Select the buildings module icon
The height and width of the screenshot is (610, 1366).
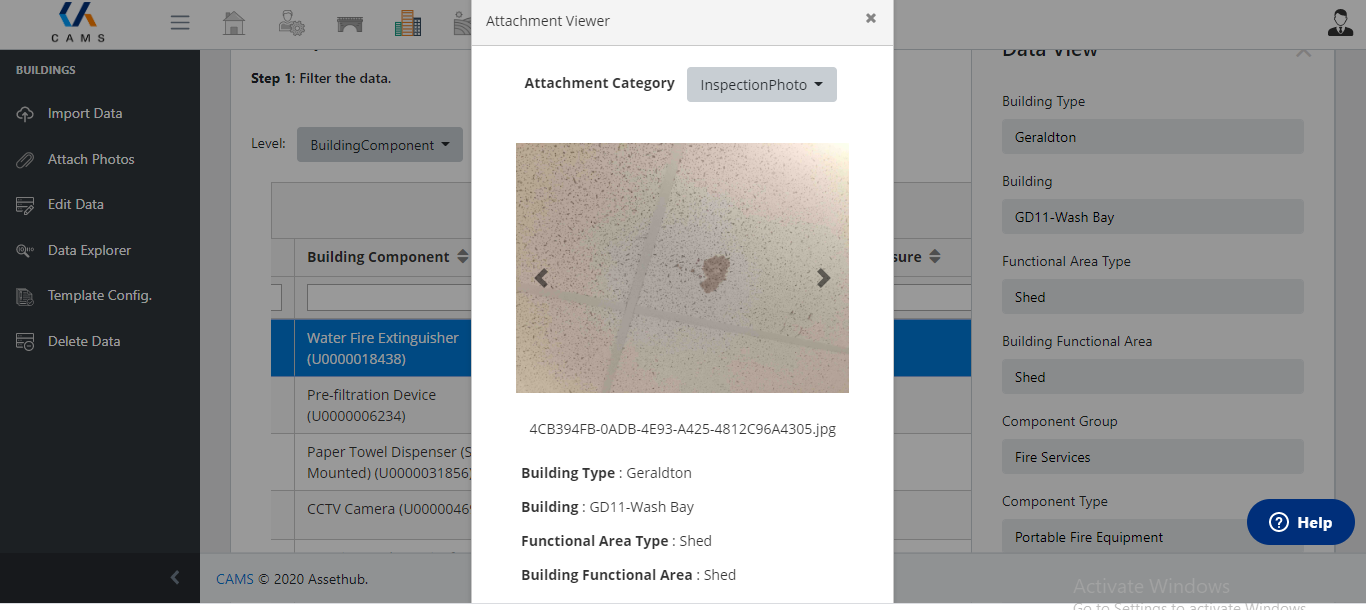coord(408,23)
